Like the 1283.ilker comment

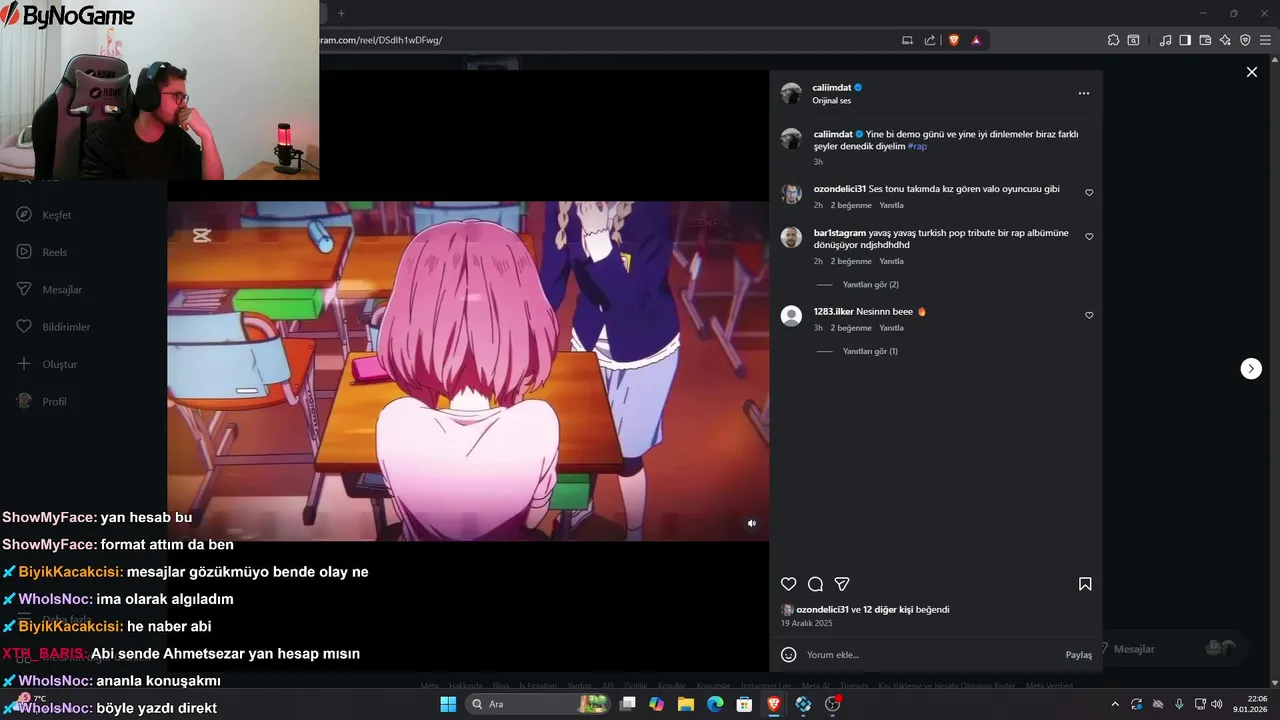coord(1089,315)
